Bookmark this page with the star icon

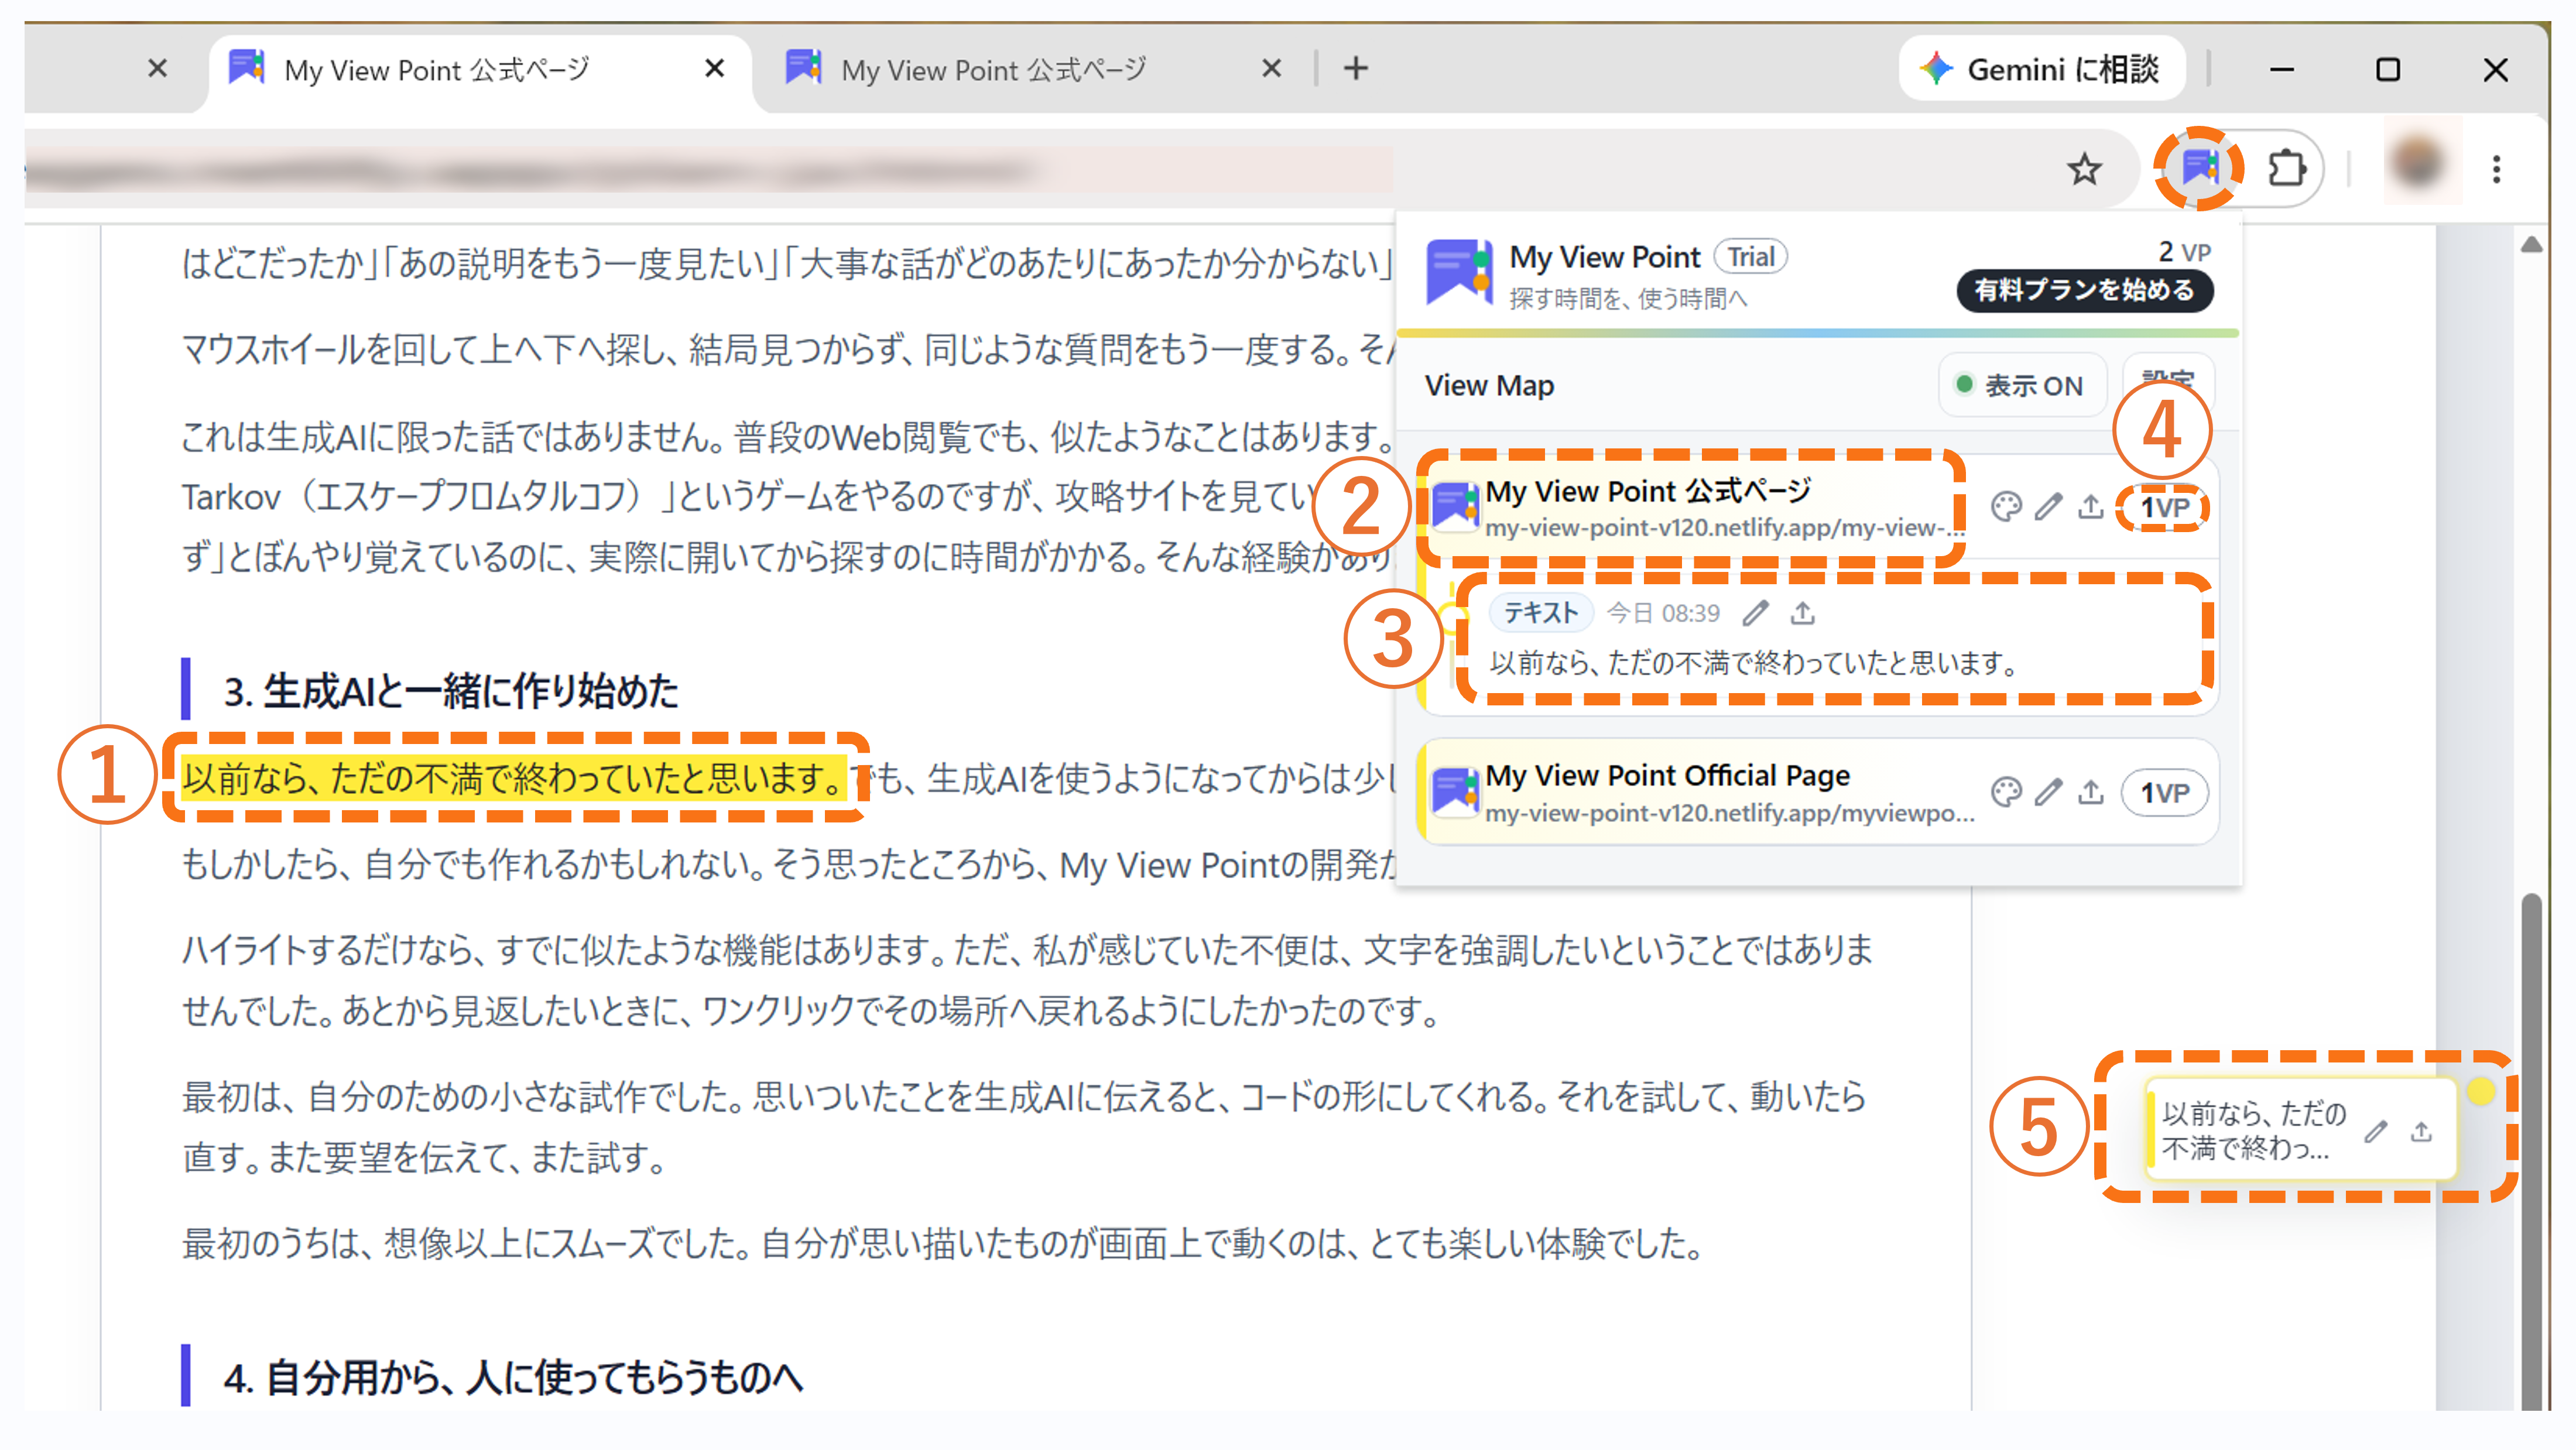pyautogui.click(x=2084, y=169)
